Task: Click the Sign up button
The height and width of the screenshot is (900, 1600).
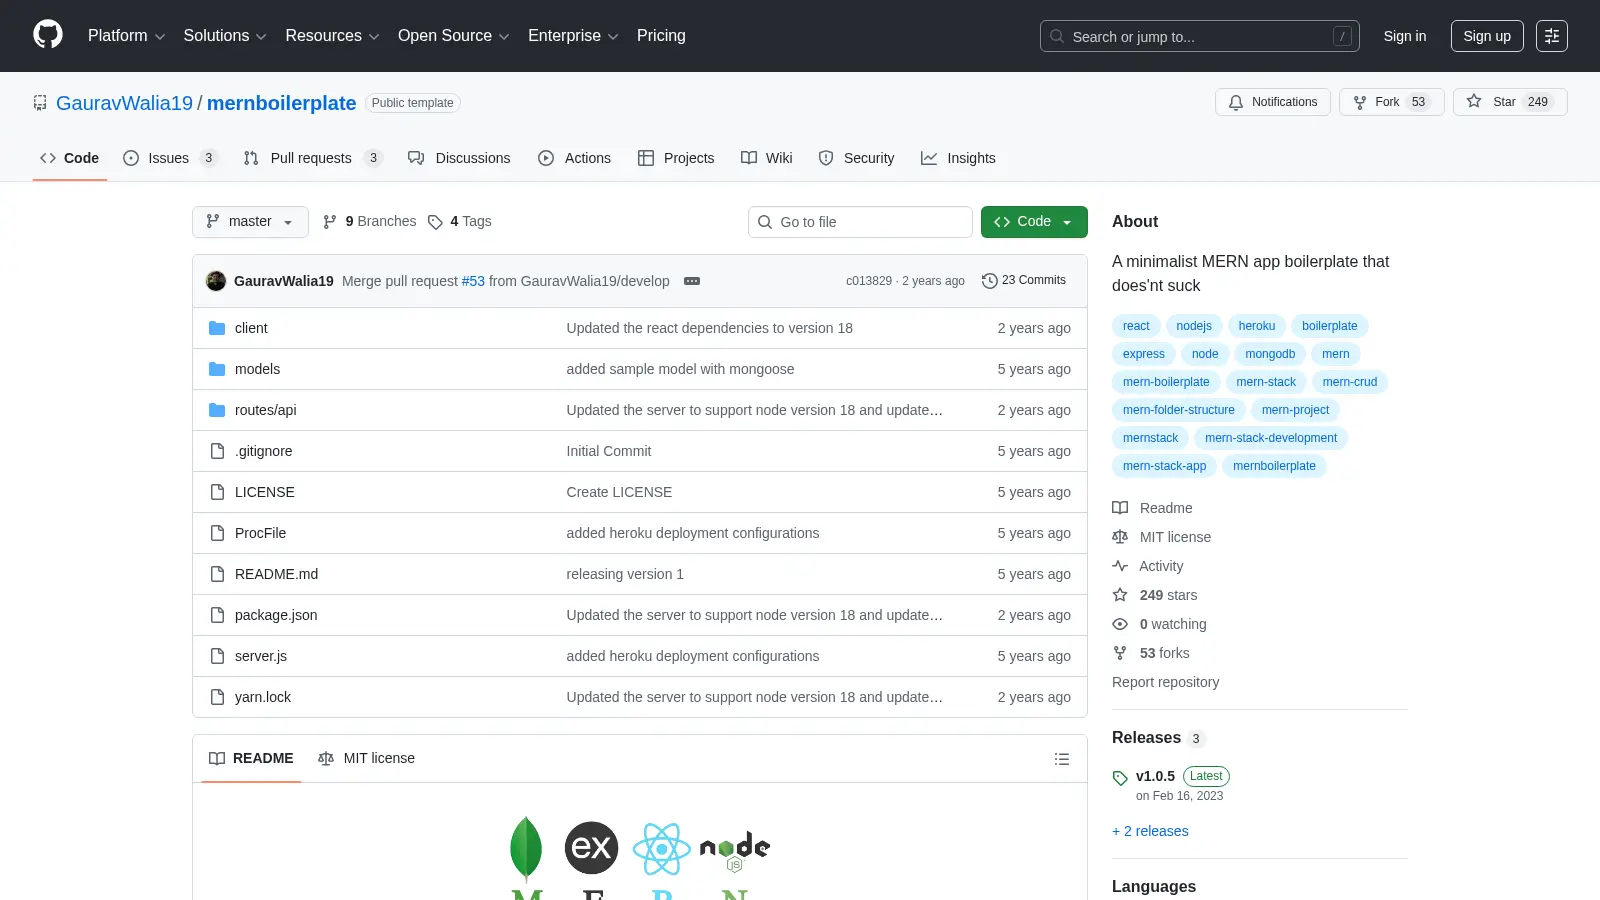Action: point(1487,36)
